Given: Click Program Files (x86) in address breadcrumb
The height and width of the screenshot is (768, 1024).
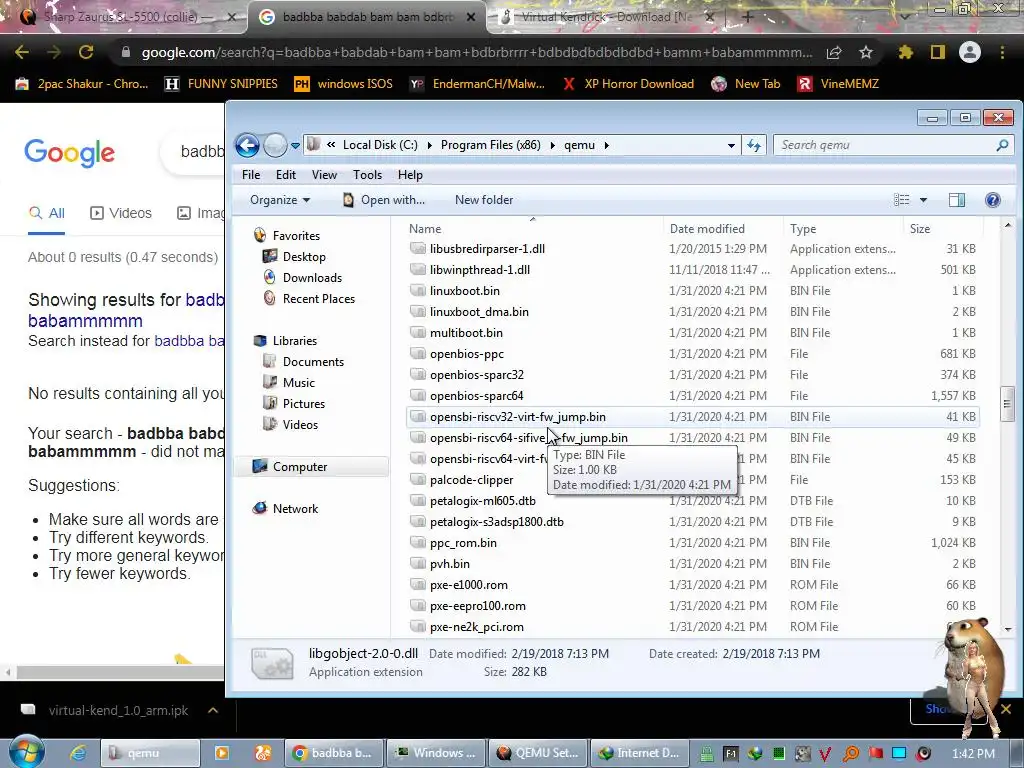Looking at the screenshot, I should click(x=490, y=145).
